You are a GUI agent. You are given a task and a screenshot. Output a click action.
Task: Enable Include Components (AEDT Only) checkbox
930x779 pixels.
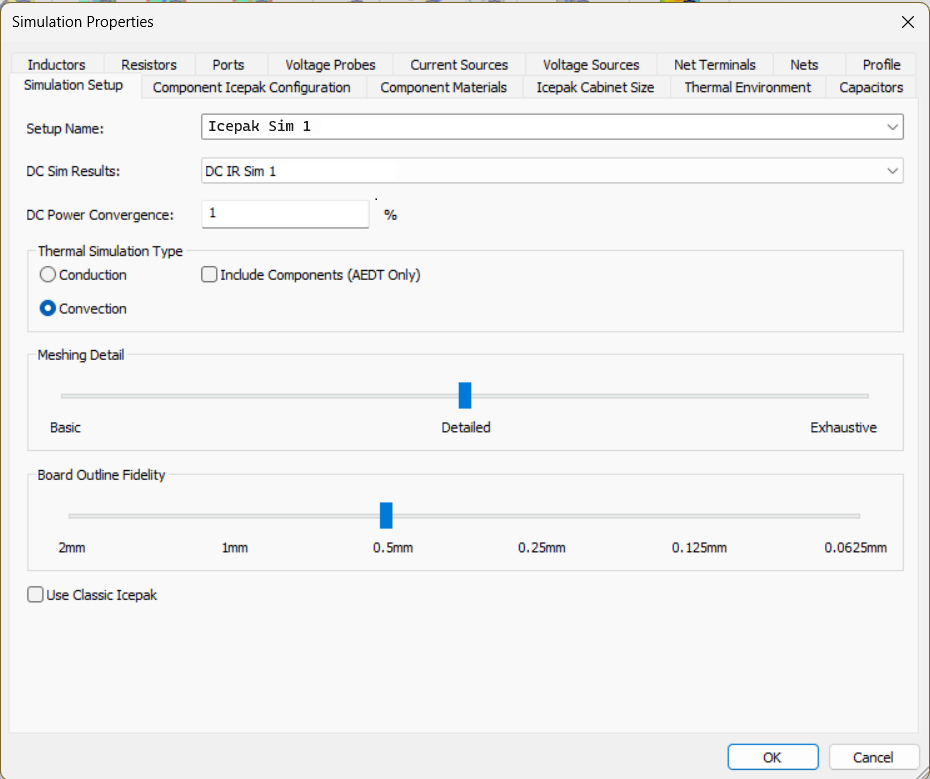pyautogui.click(x=210, y=275)
